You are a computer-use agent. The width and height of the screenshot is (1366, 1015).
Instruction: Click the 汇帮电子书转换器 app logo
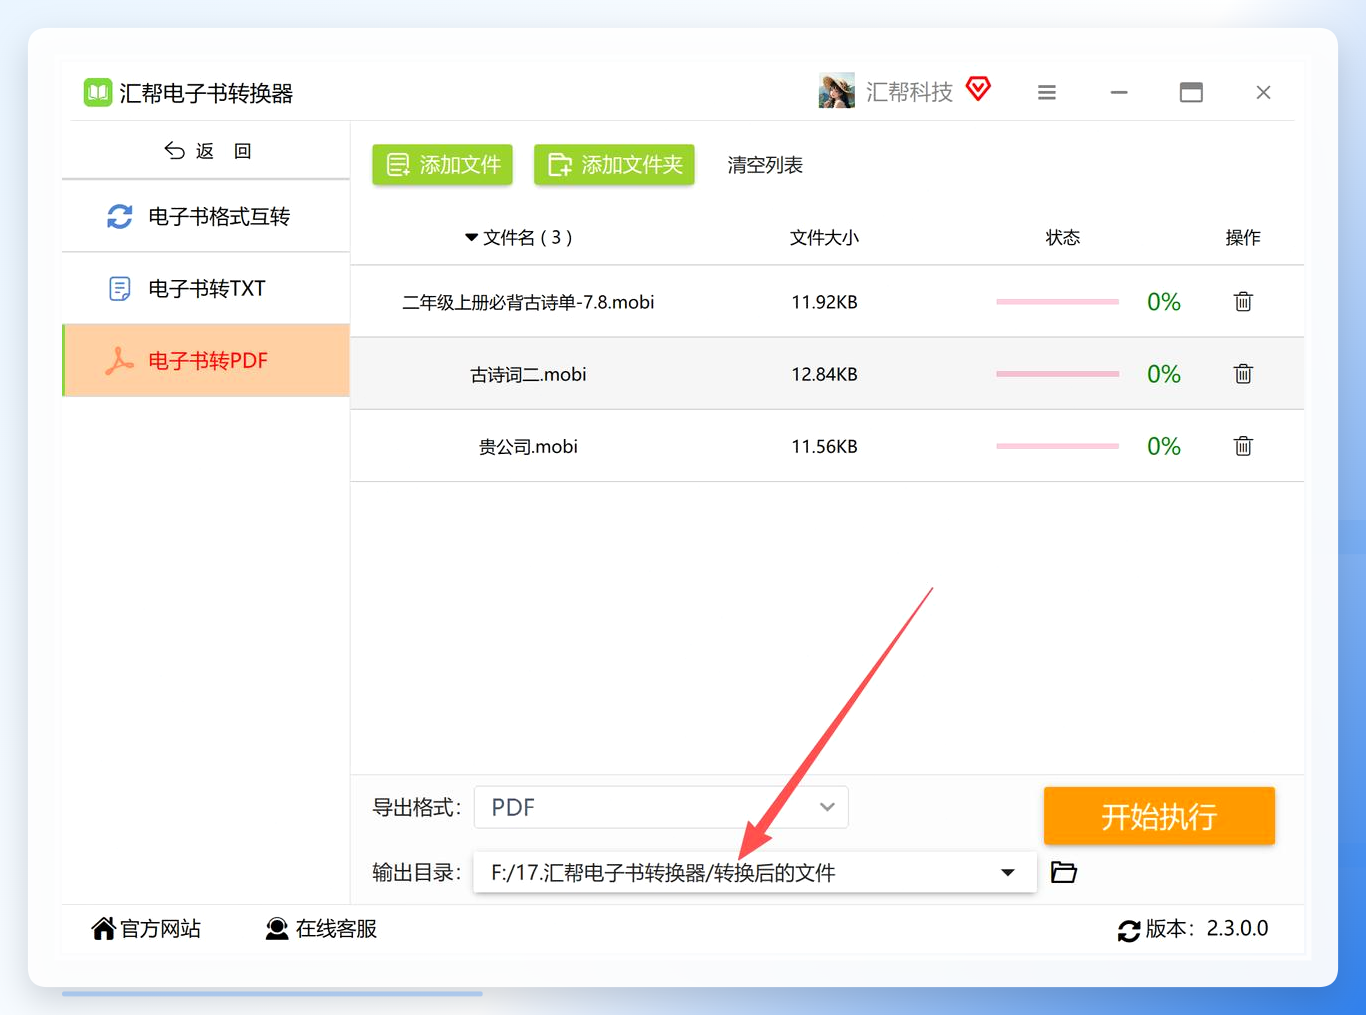point(97,93)
